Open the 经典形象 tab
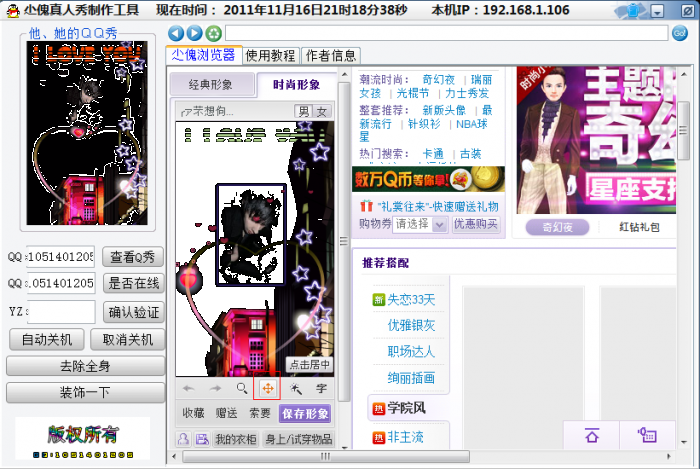 pyautogui.click(x=211, y=84)
